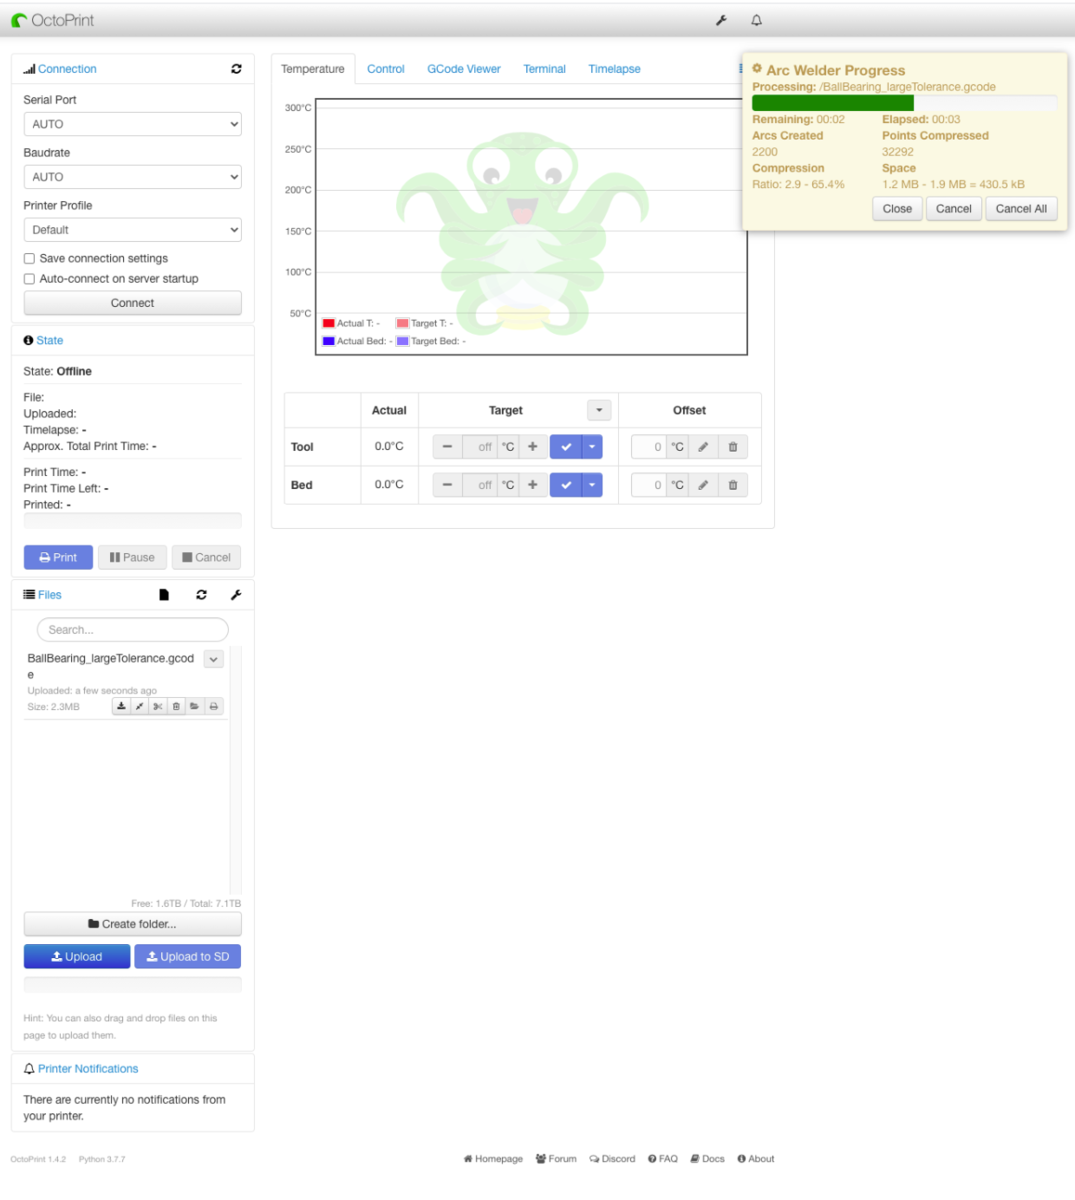Clear Tool offset with trash icon
This screenshot has width=1075, height=1200.
pyautogui.click(x=733, y=447)
